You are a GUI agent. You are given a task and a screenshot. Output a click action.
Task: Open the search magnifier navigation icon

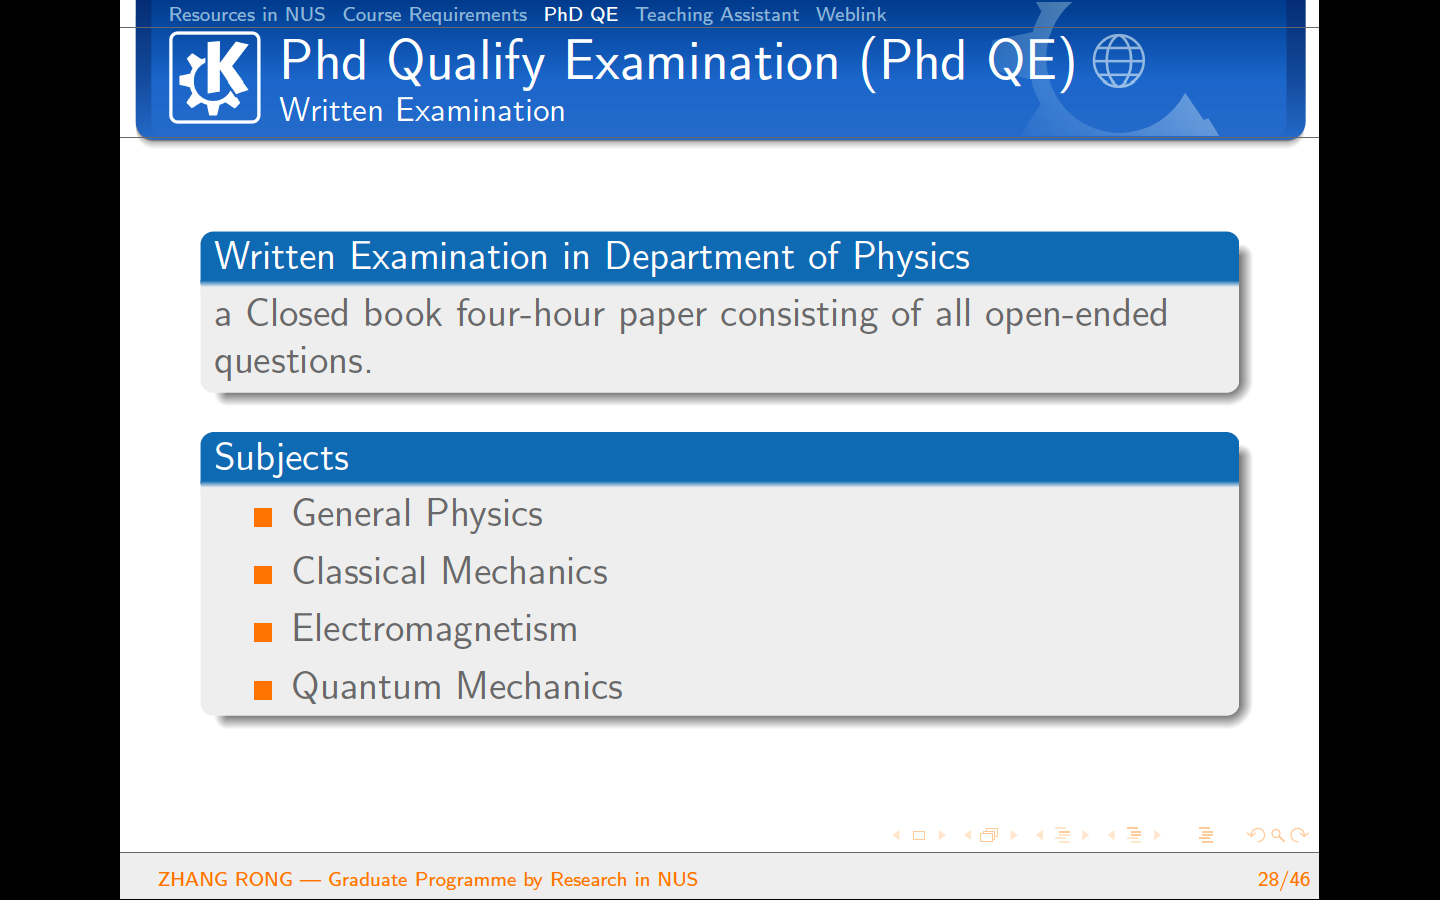(1278, 835)
